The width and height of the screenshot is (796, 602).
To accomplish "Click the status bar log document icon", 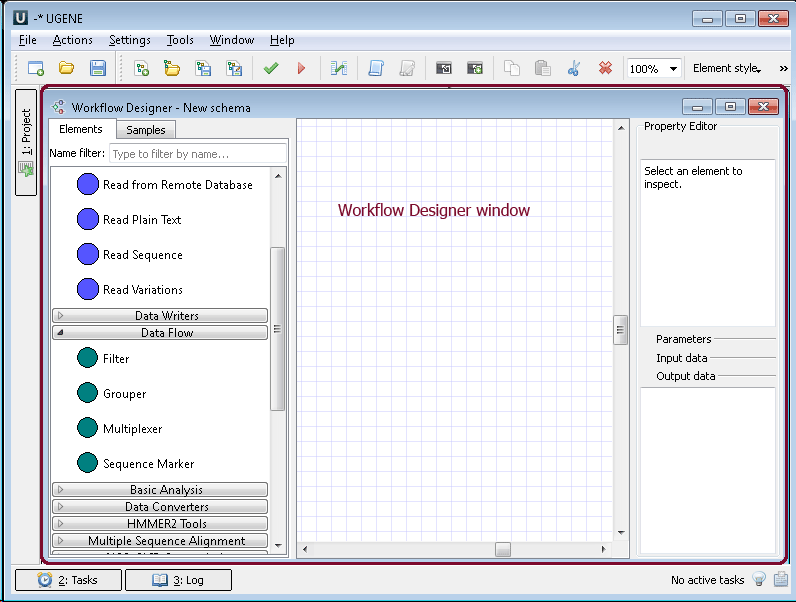I will tap(781, 579).
